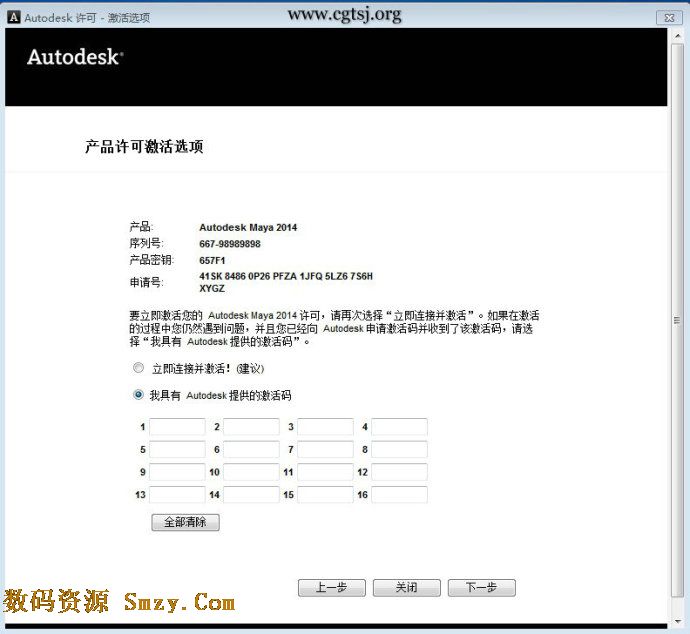Click the 全部清除 button

(x=185, y=522)
